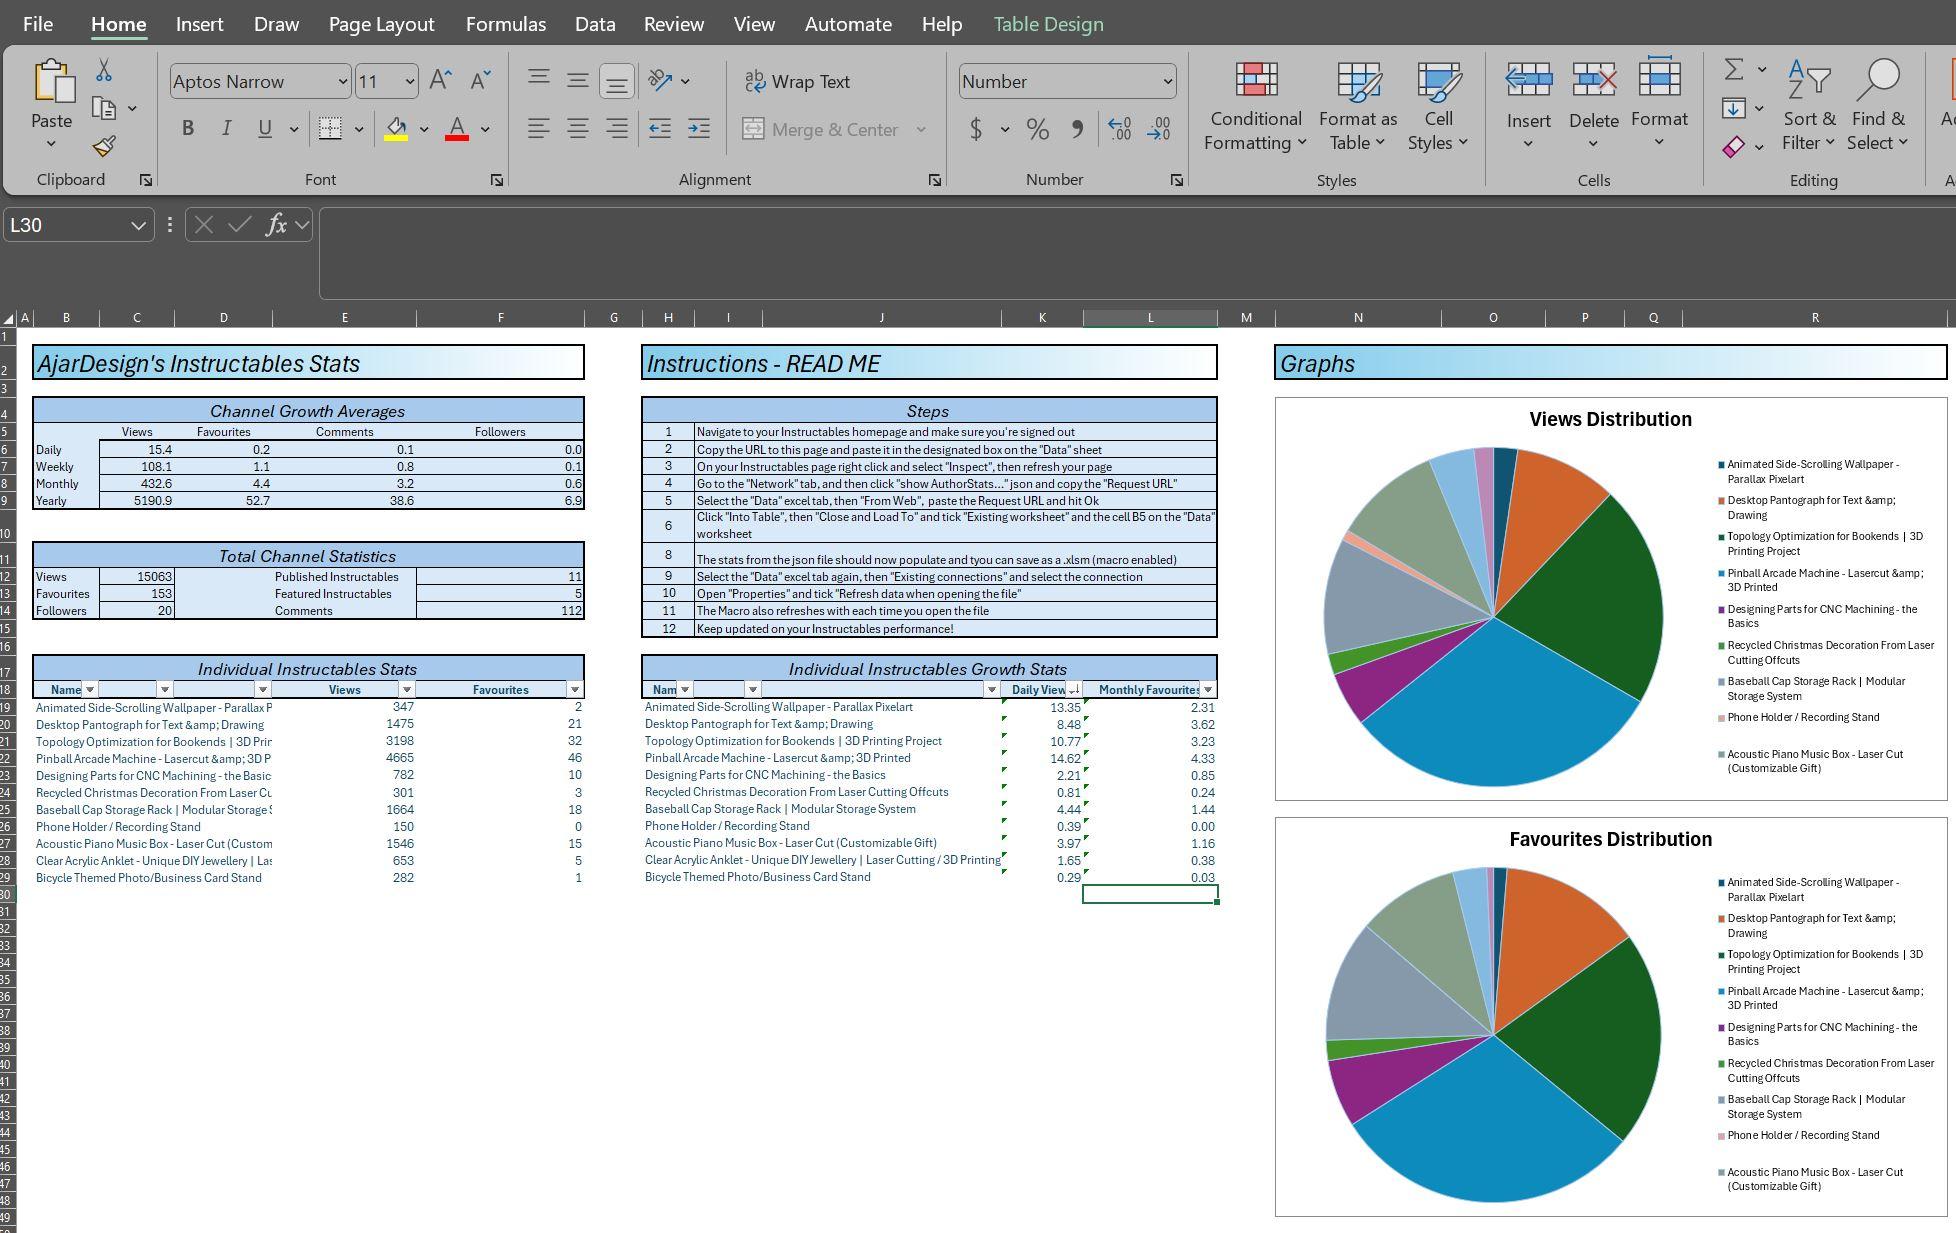
Task: Open the font name dropdown
Action: pyautogui.click(x=343, y=82)
